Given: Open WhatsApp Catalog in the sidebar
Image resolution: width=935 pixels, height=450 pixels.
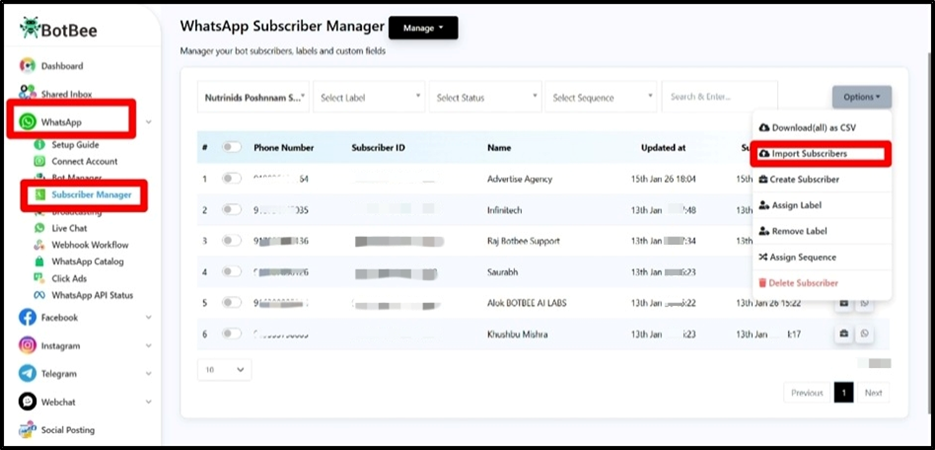Looking at the screenshot, I should tap(87, 261).
